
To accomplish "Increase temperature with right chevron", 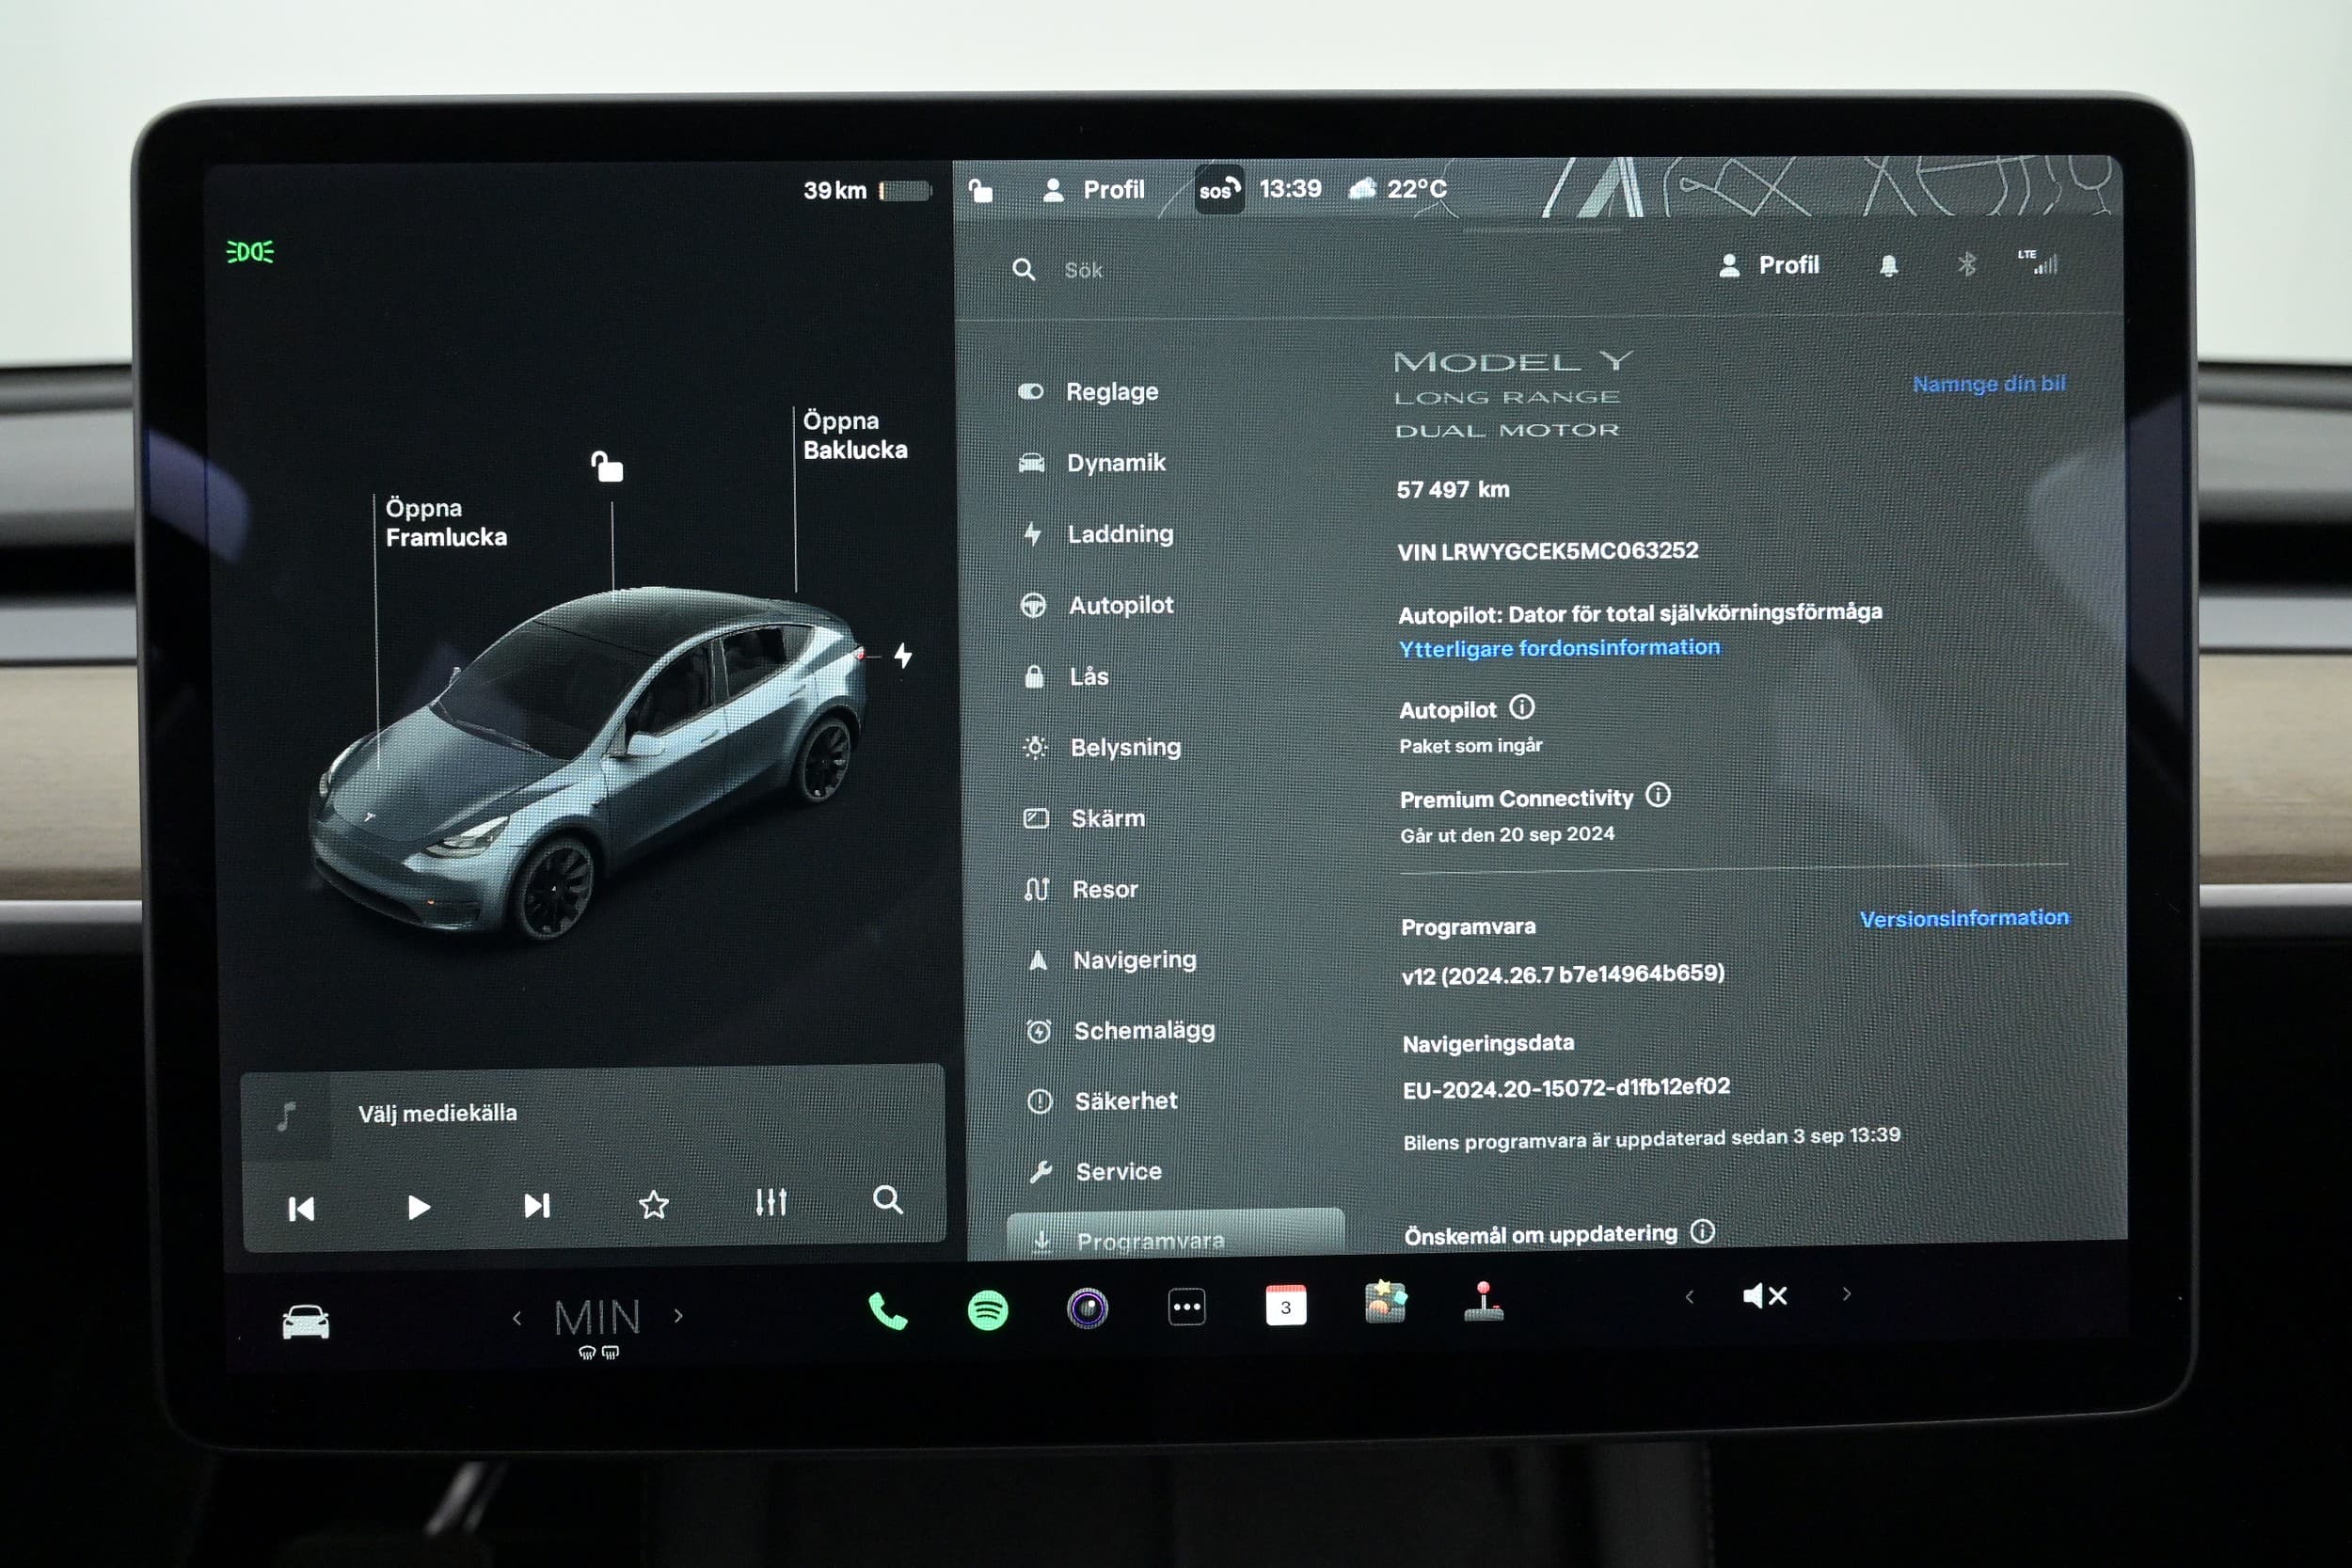I will tap(679, 1316).
